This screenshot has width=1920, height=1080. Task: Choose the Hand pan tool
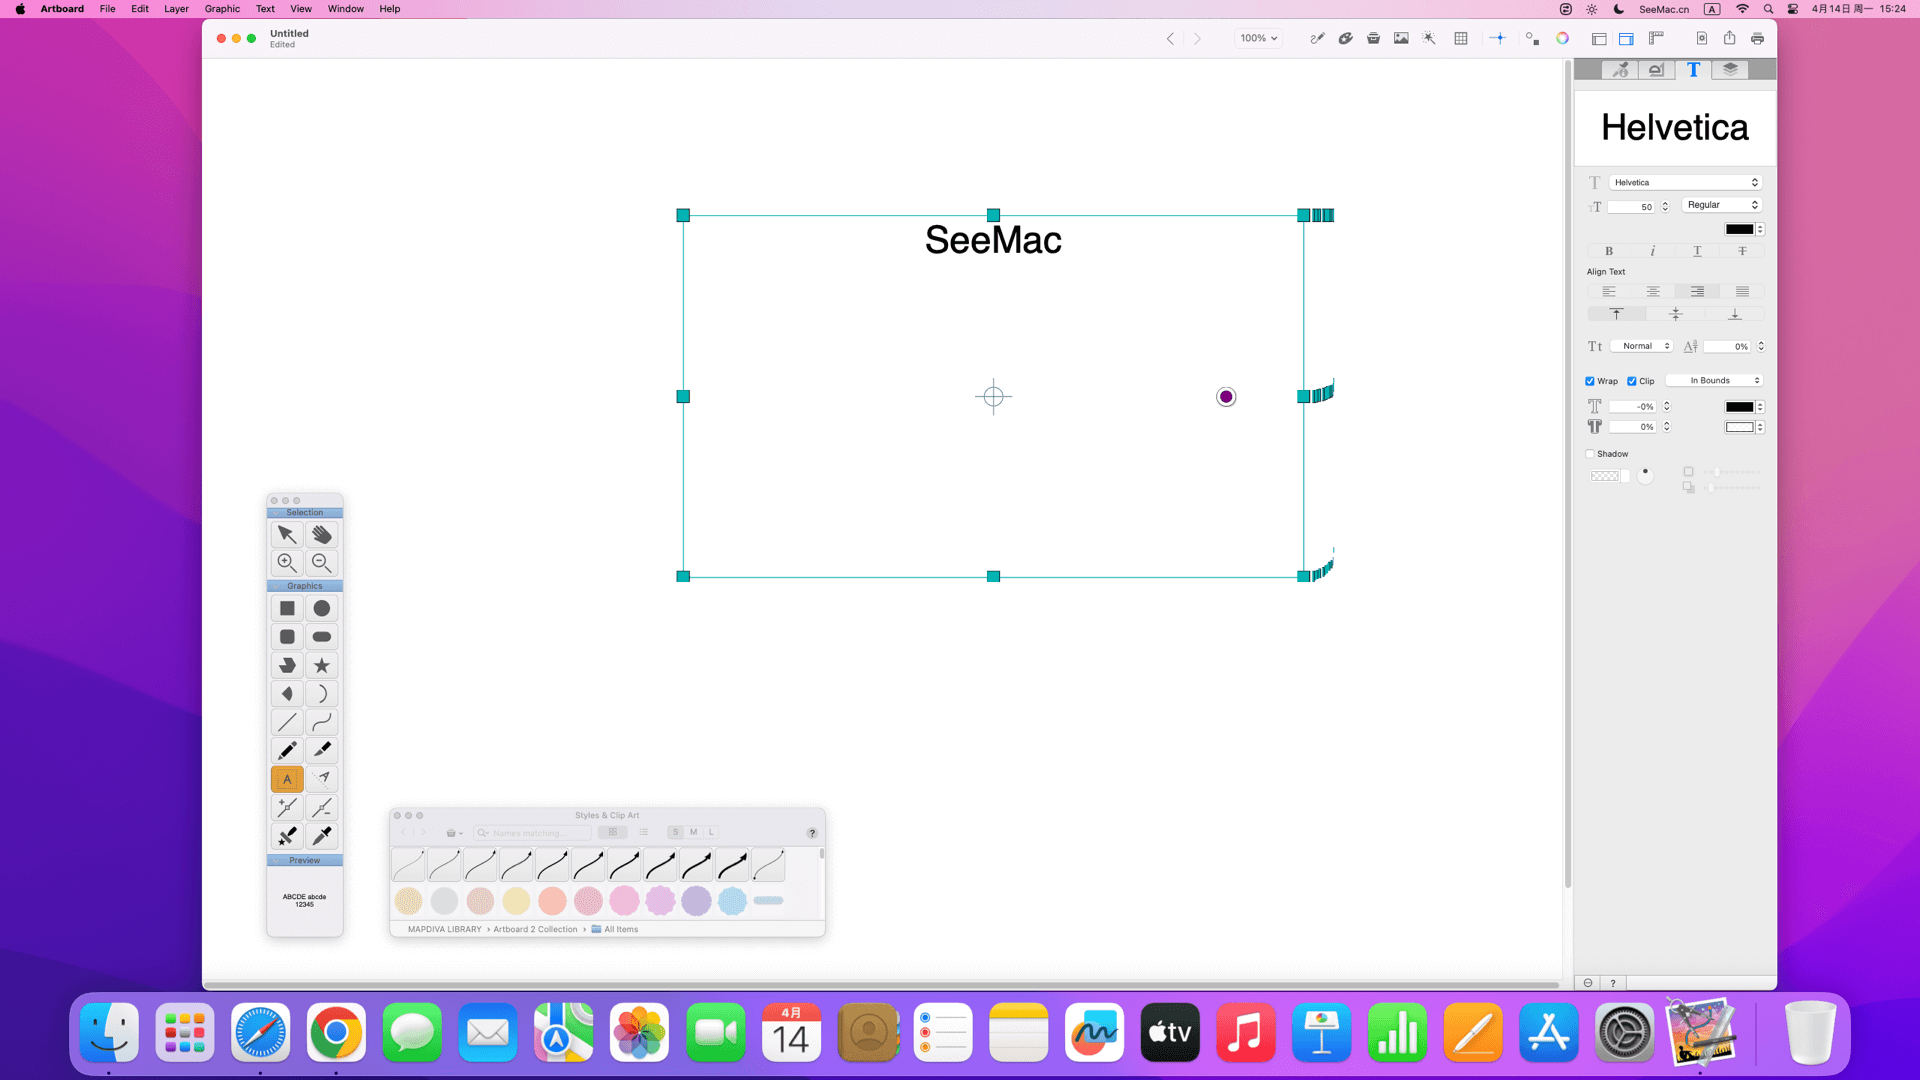click(321, 535)
